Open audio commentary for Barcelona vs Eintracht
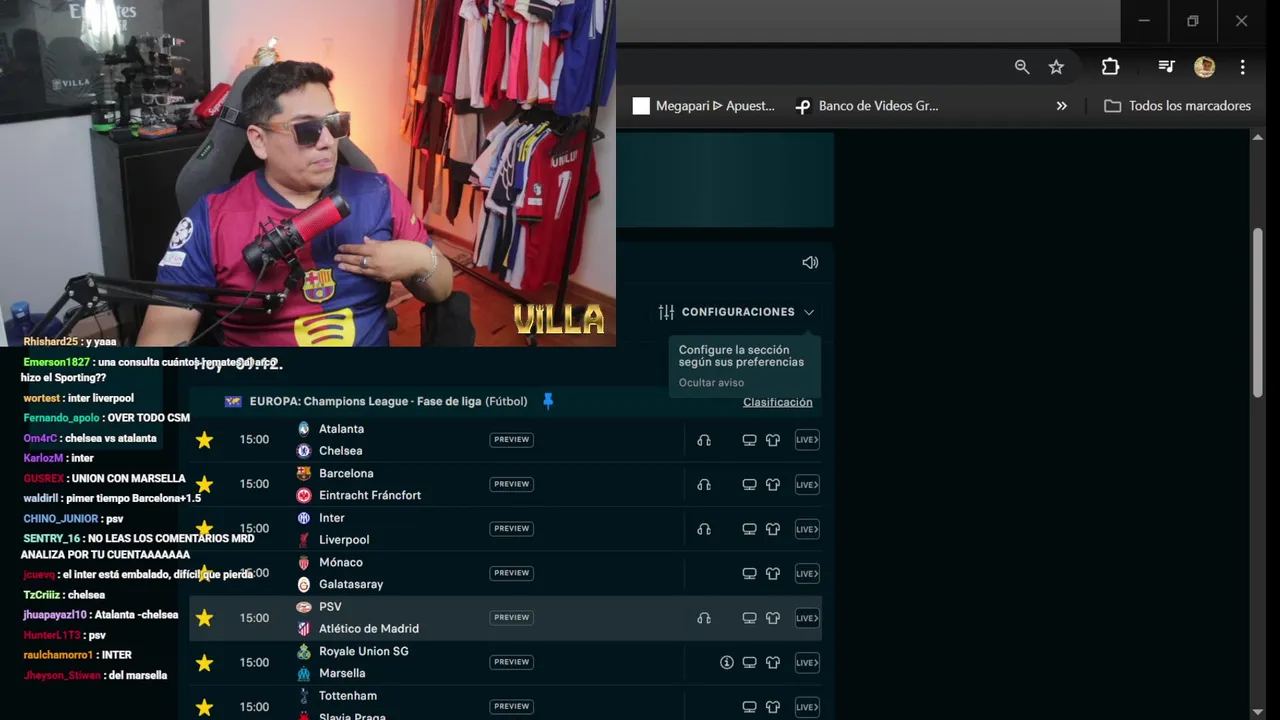Image resolution: width=1280 pixels, height=720 pixels. (x=704, y=484)
